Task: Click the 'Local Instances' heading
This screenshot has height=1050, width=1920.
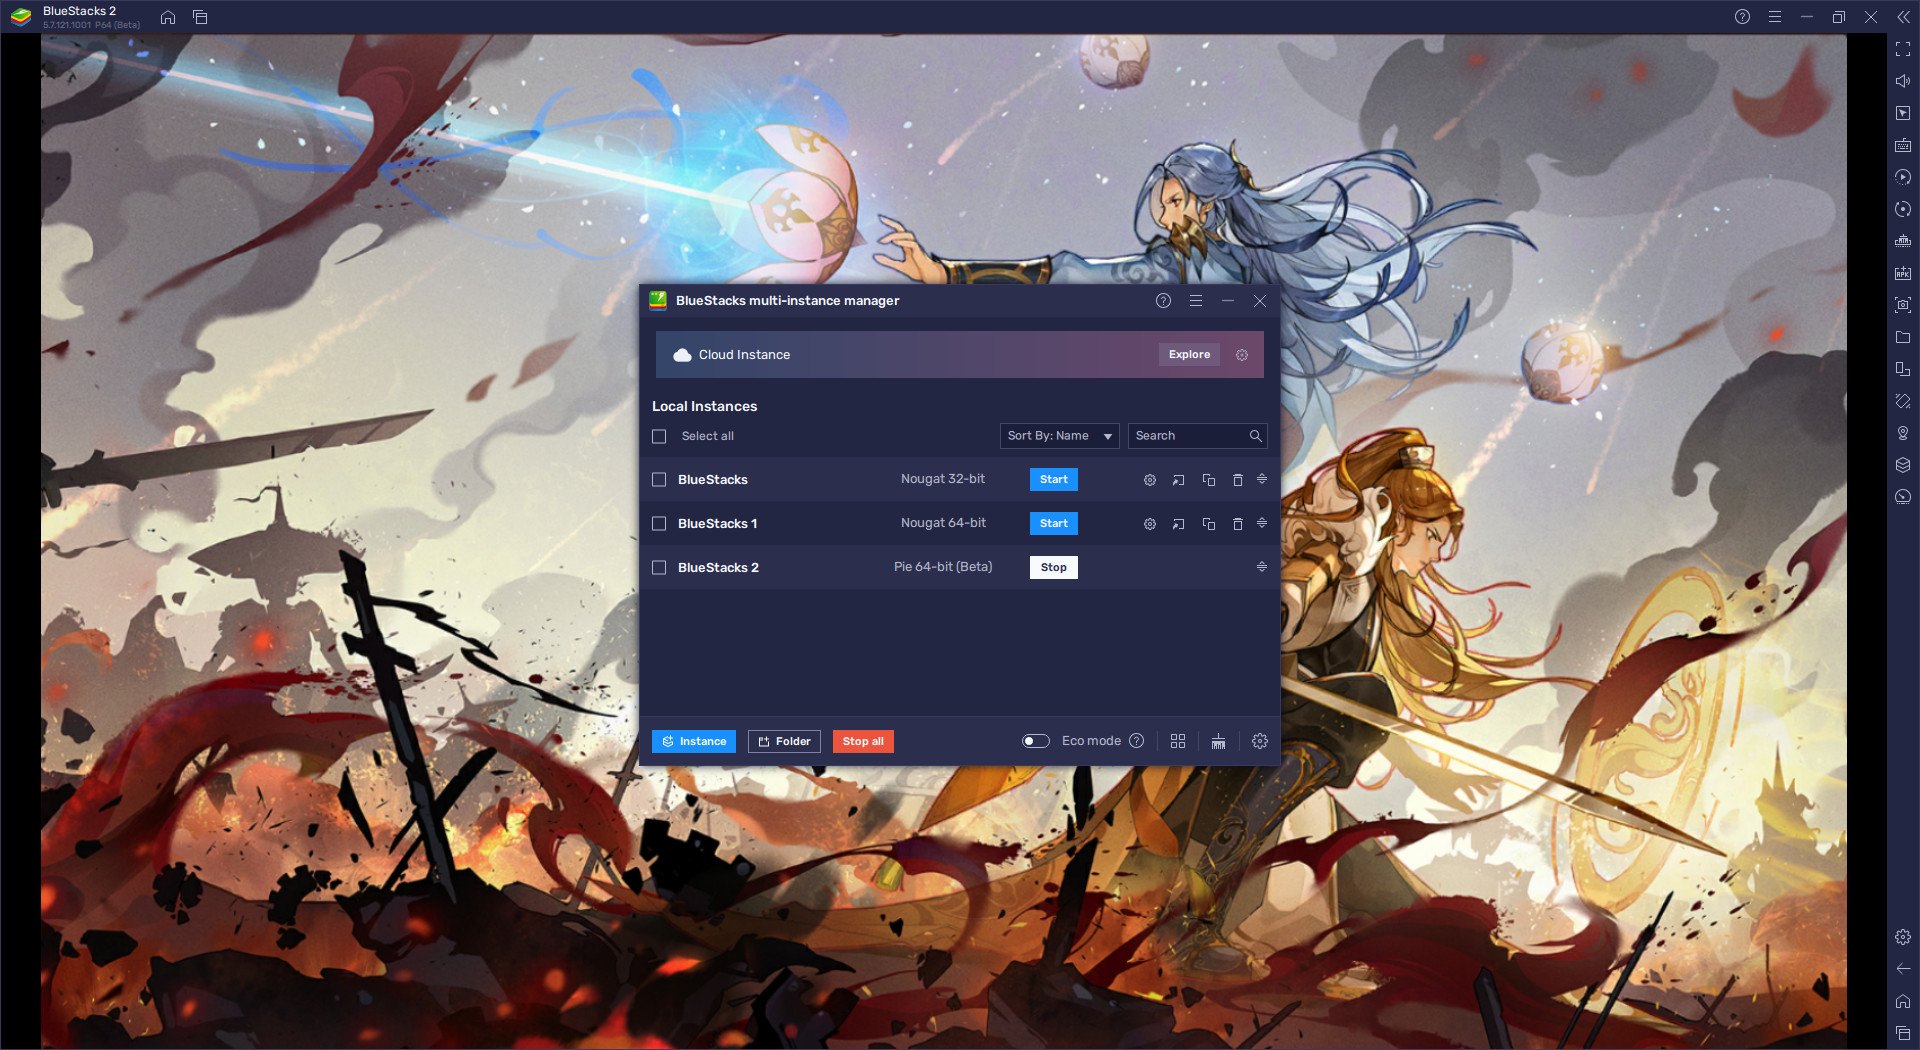Action: tap(704, 406)
